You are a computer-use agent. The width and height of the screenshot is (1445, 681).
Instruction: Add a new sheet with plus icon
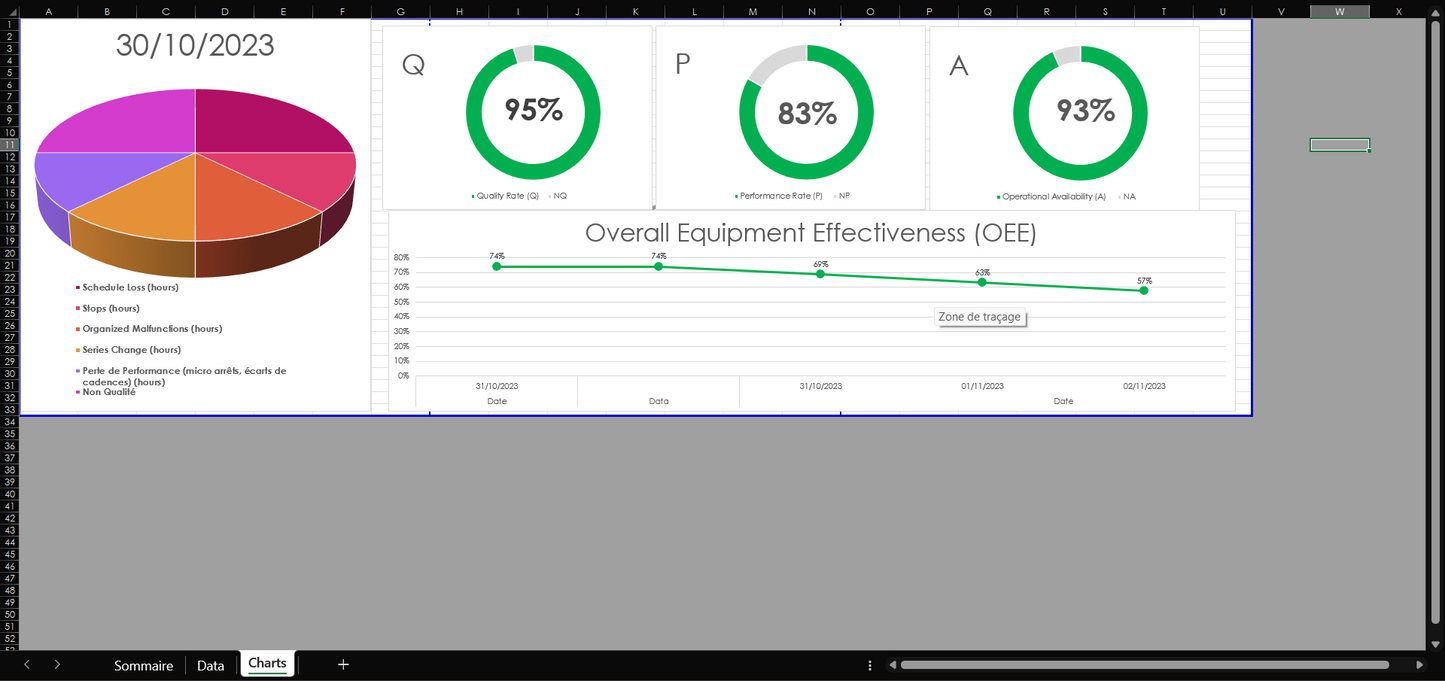[x=343, y=664]
